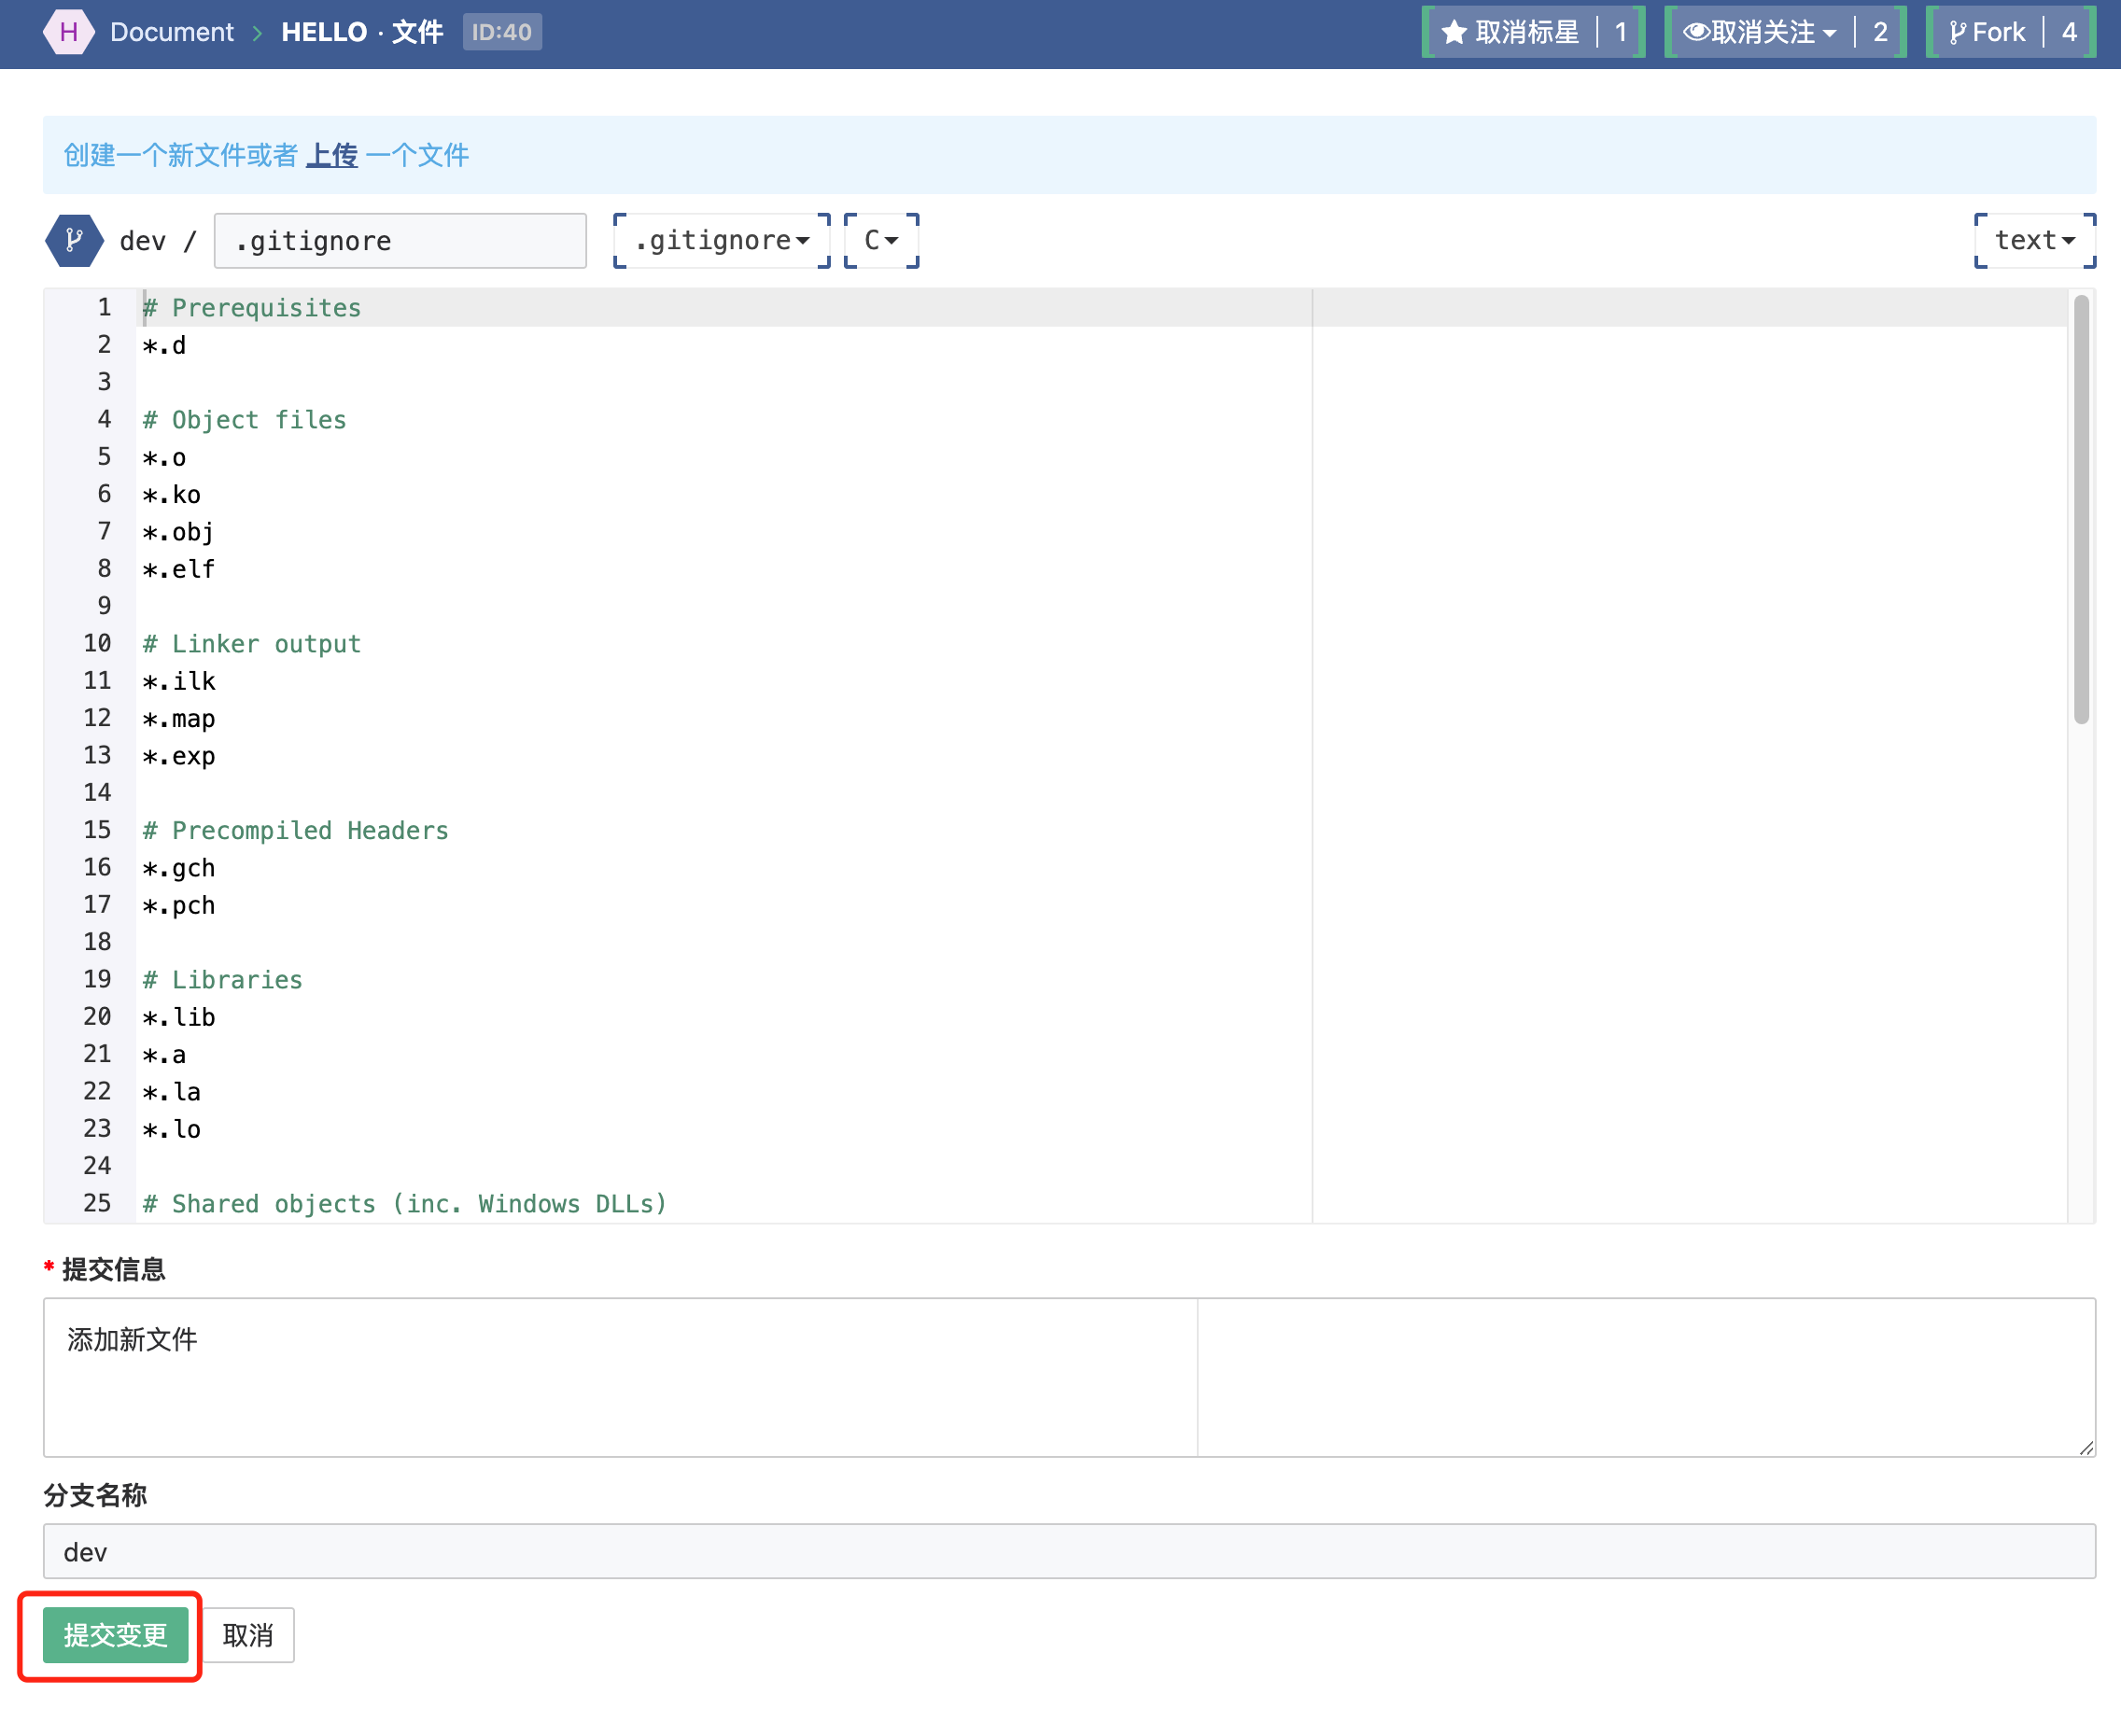The height and width of the screenshot is (1736, 2121).
Task: Click the Fork branch icon
Action: click(x=1957, y=33)
